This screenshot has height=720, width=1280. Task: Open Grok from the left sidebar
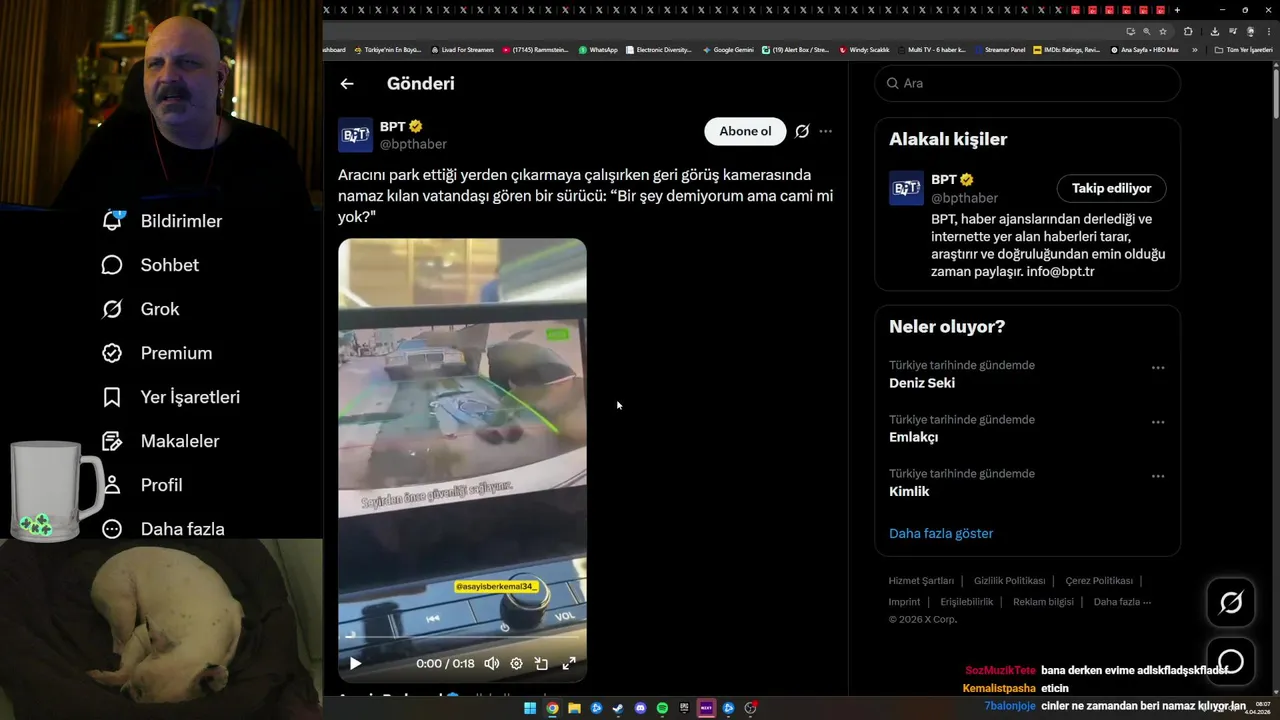(x=140, y=309)
